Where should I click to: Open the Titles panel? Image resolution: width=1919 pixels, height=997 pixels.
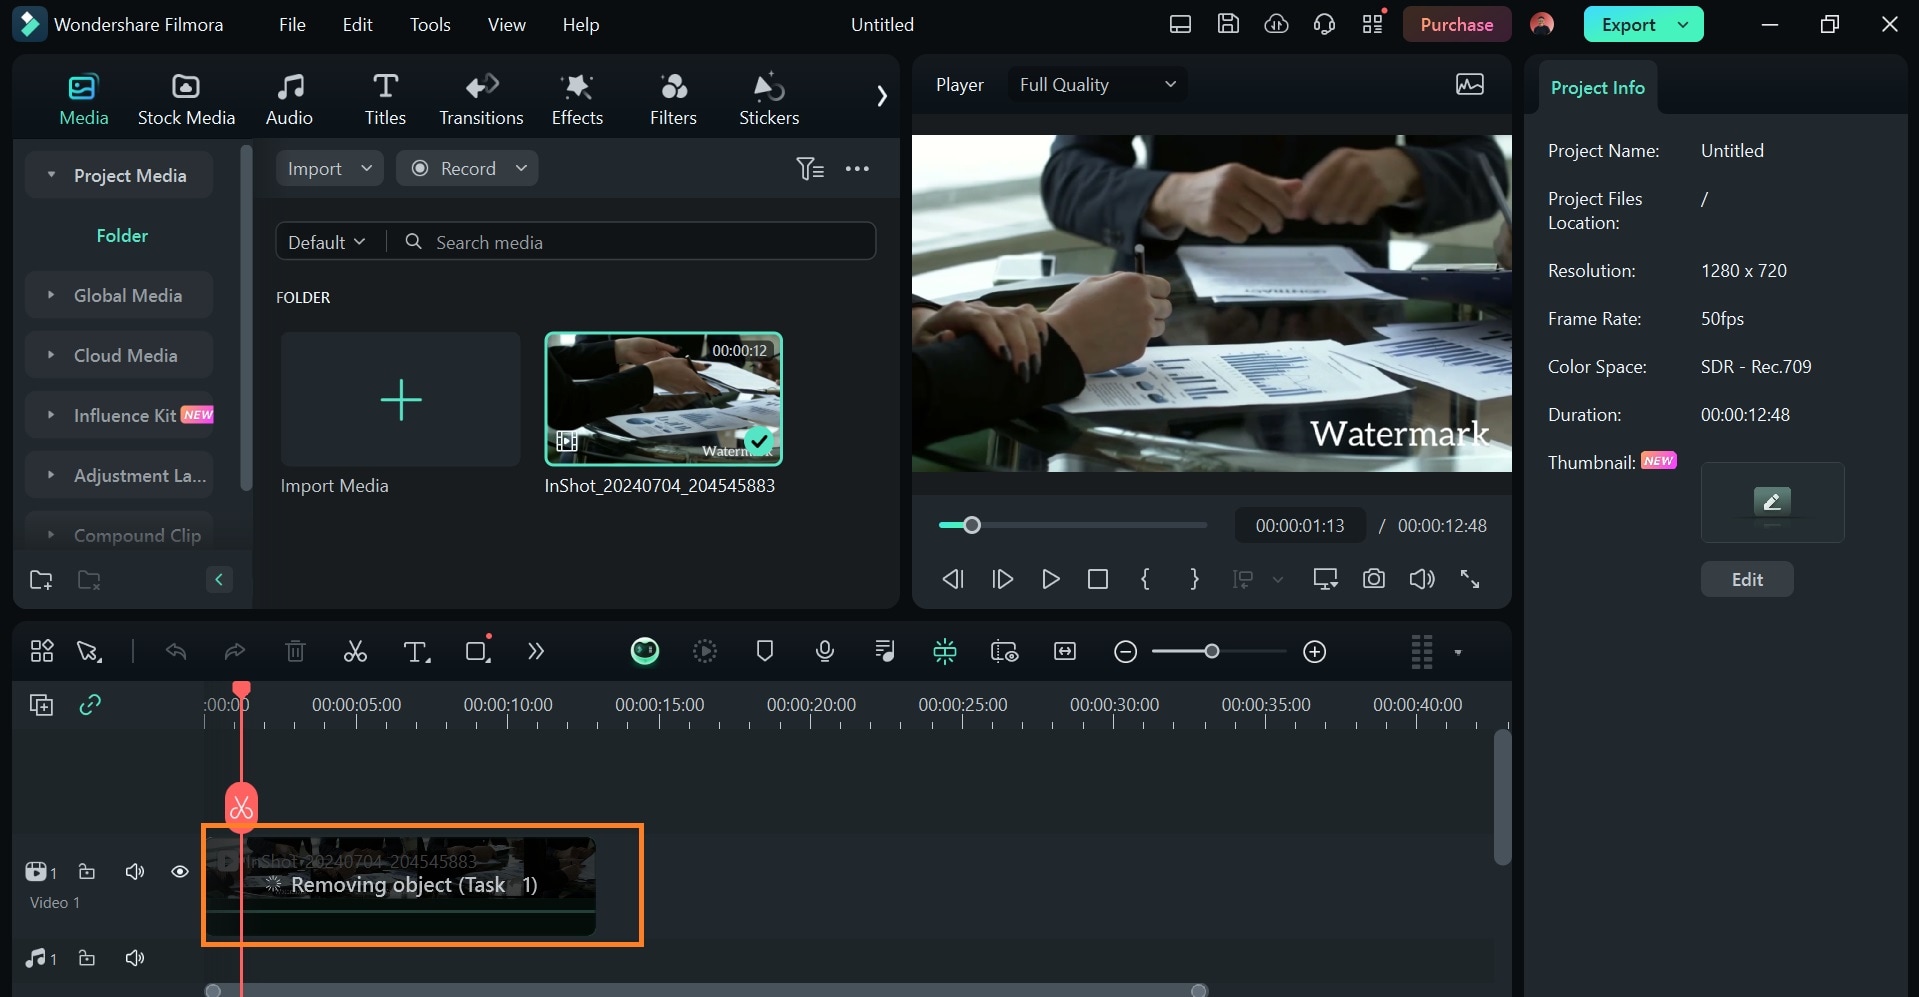(385, 100)
